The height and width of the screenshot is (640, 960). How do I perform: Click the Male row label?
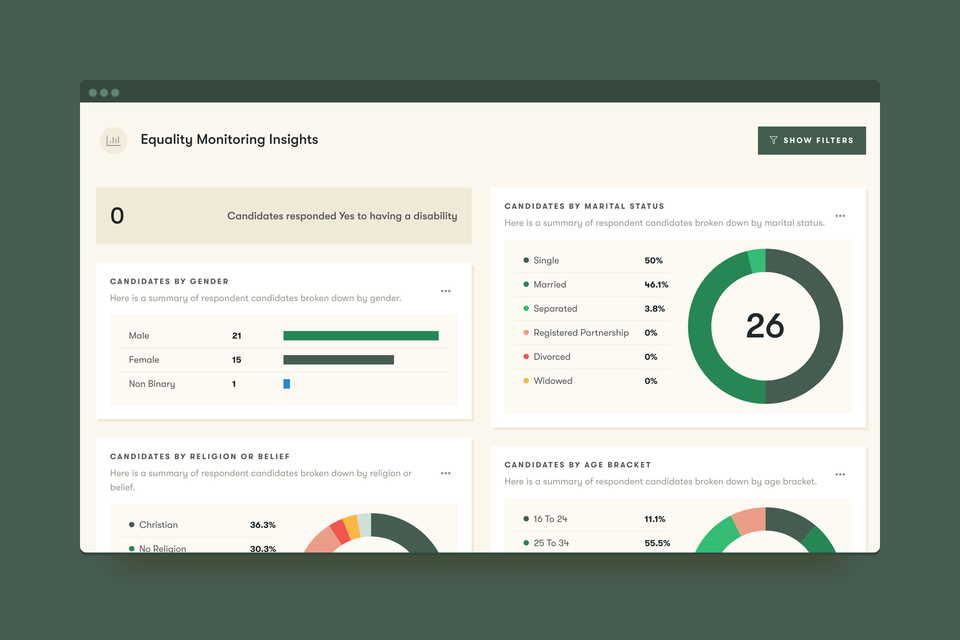pos(139,336)
